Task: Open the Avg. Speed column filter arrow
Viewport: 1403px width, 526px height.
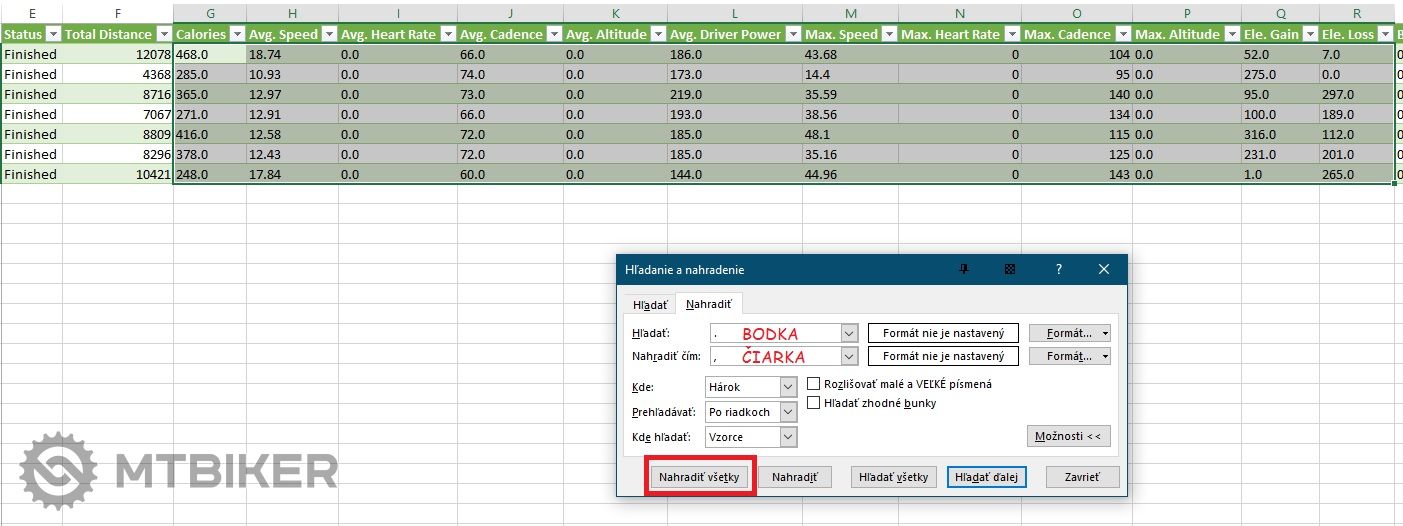Action: coord(328,34)
